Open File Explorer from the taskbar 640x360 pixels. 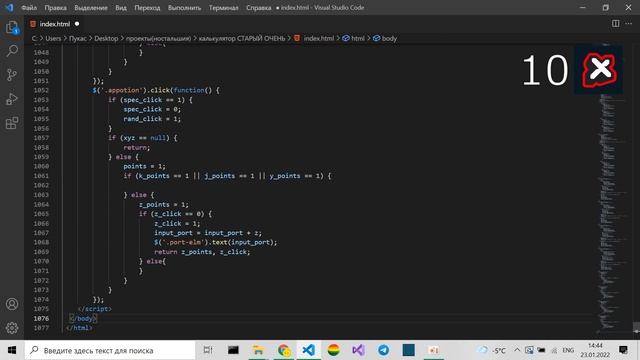click(258, 350)
